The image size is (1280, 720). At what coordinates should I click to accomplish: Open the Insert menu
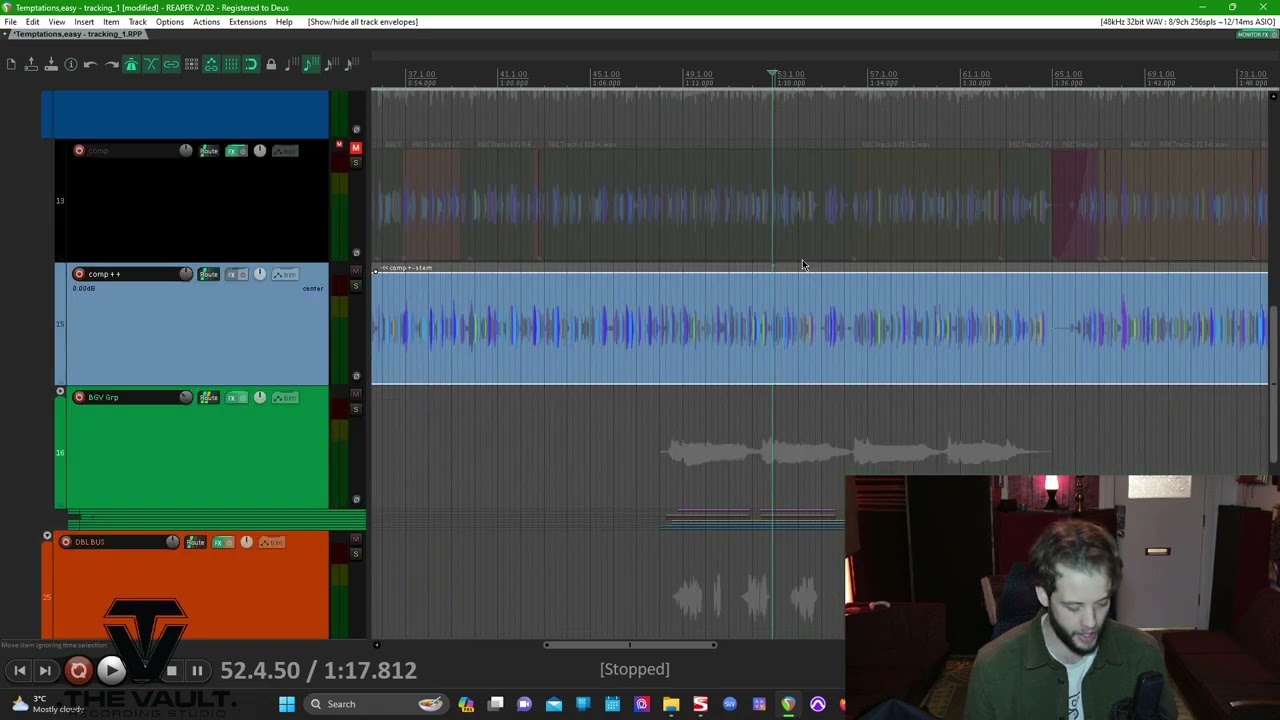tap(84, 22)
